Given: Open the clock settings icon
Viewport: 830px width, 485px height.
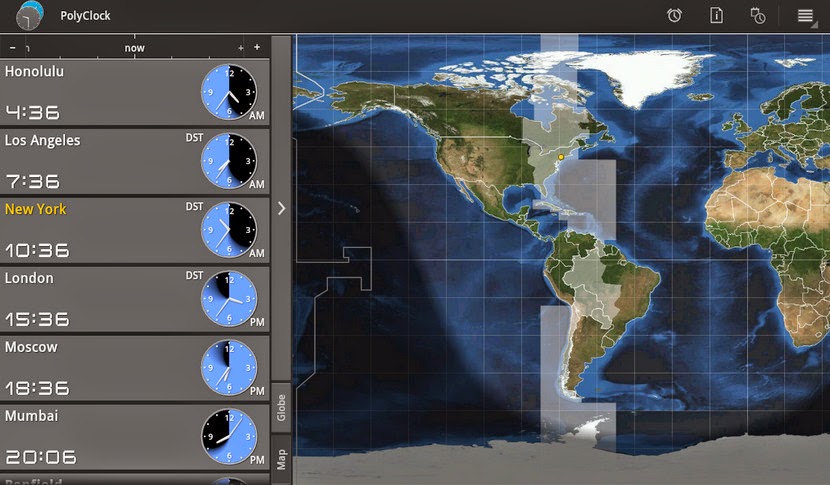Looking at the screenshot, I should (x=757, y=16).
